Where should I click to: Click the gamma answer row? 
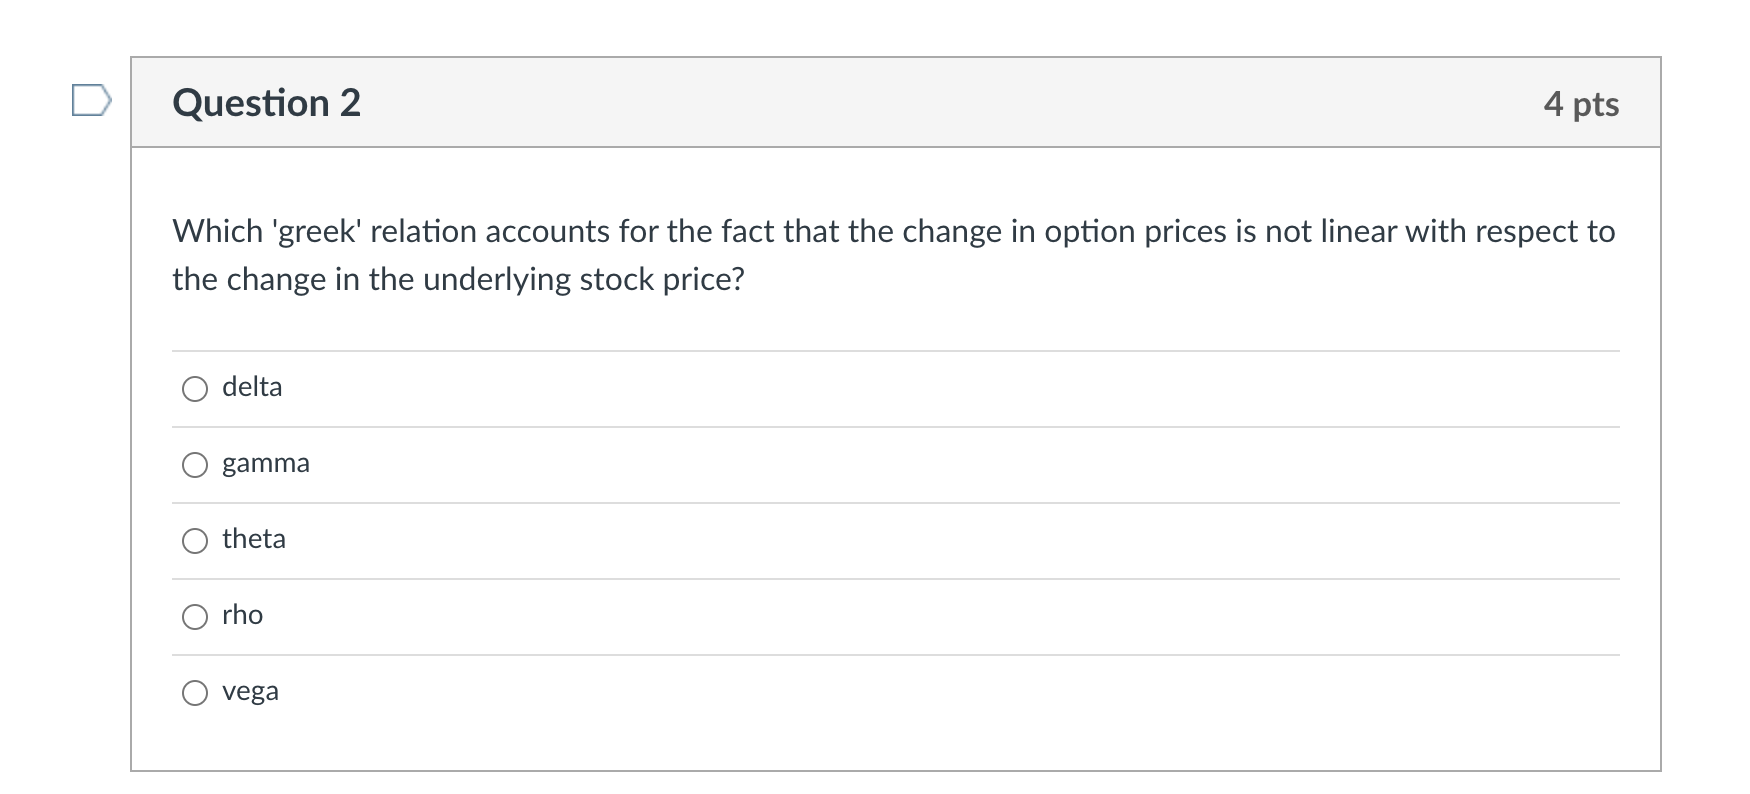pyautogui.click(x=890, y=464)
